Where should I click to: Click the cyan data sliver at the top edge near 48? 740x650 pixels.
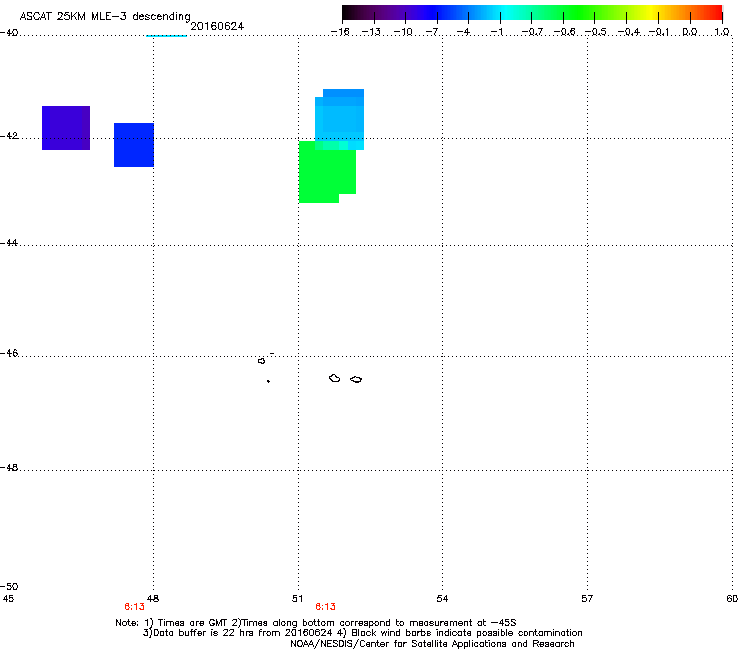point(166,35)
